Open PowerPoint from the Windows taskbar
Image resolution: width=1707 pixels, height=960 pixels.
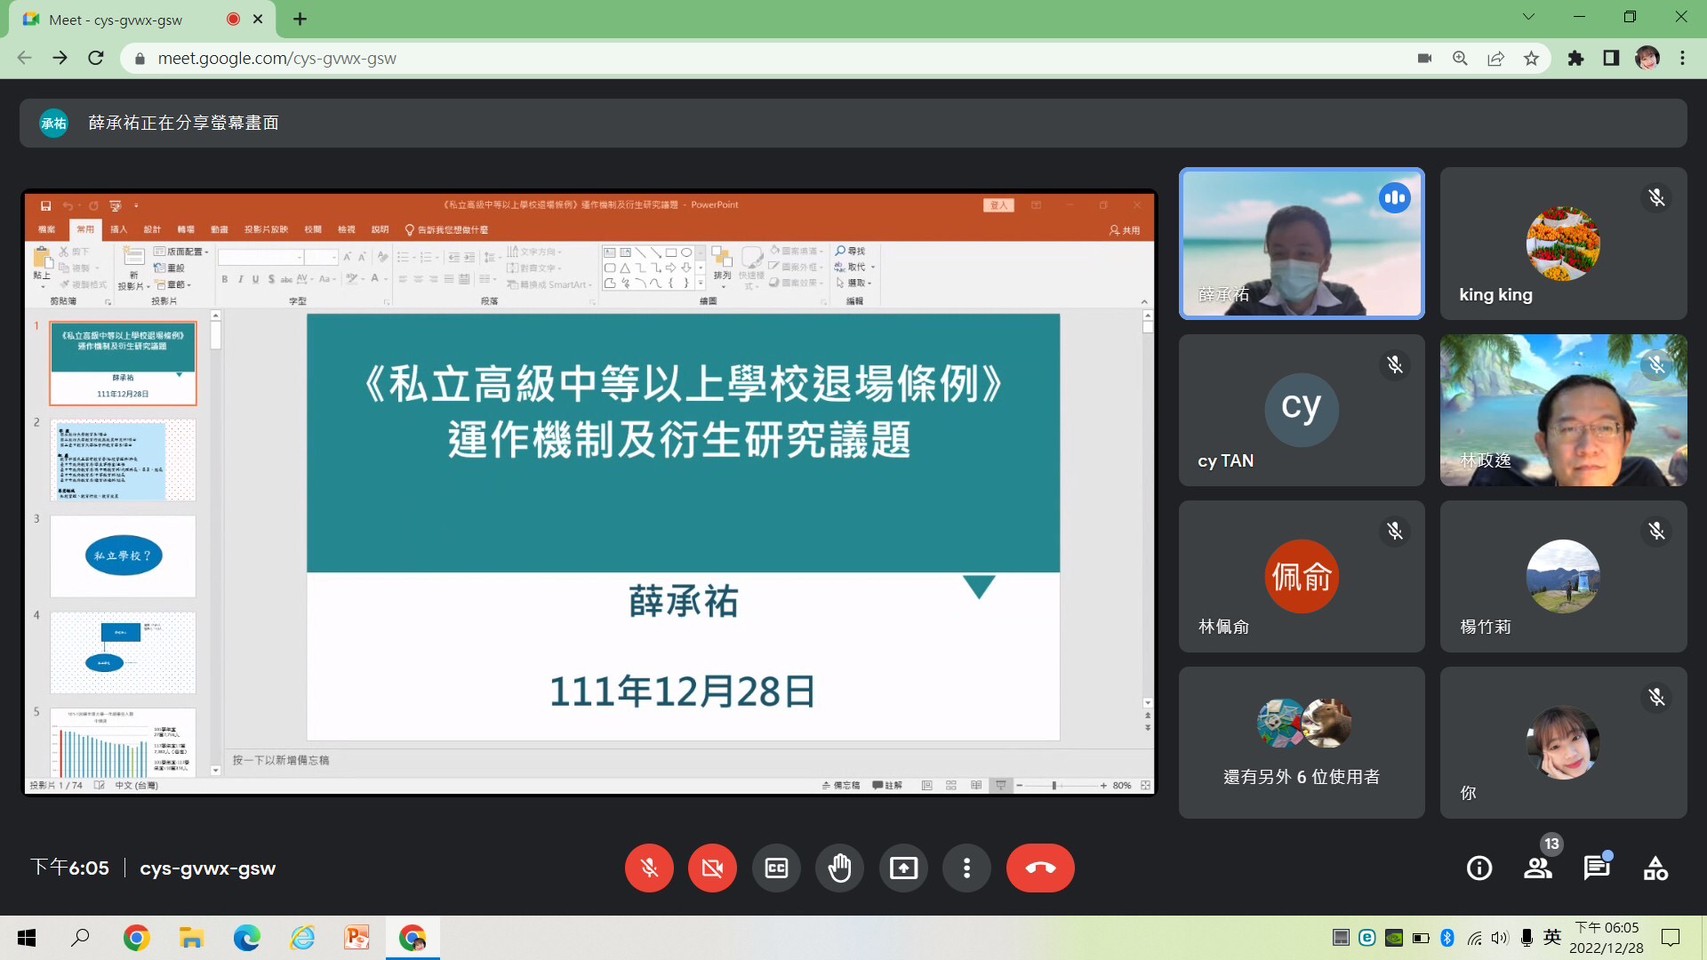357,937
